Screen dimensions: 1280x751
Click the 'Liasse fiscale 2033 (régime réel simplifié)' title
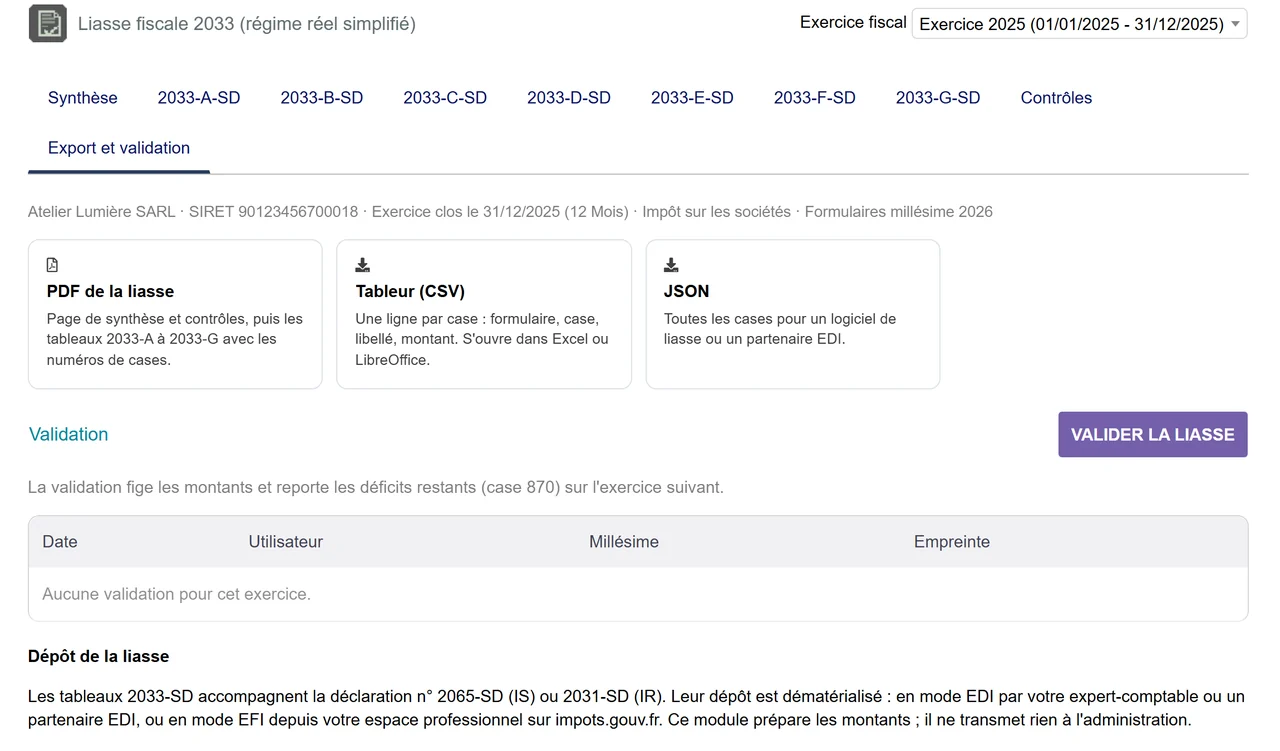tap(247, 23)
